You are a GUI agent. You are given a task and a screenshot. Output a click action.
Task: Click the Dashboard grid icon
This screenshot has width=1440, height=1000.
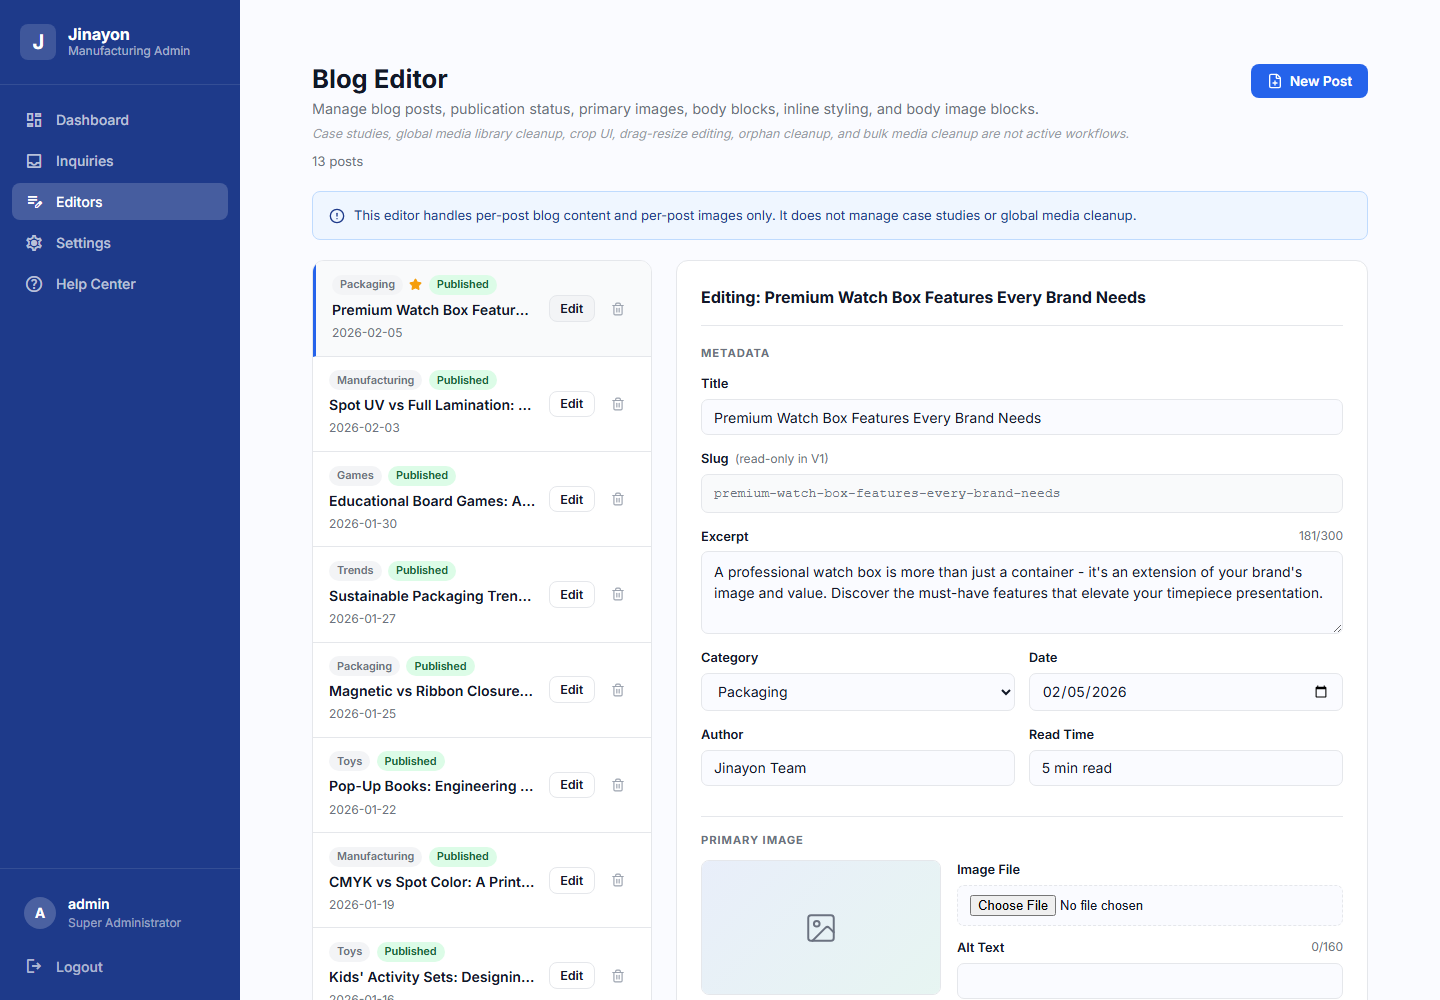pyautogui.click(x=34, y=120)
